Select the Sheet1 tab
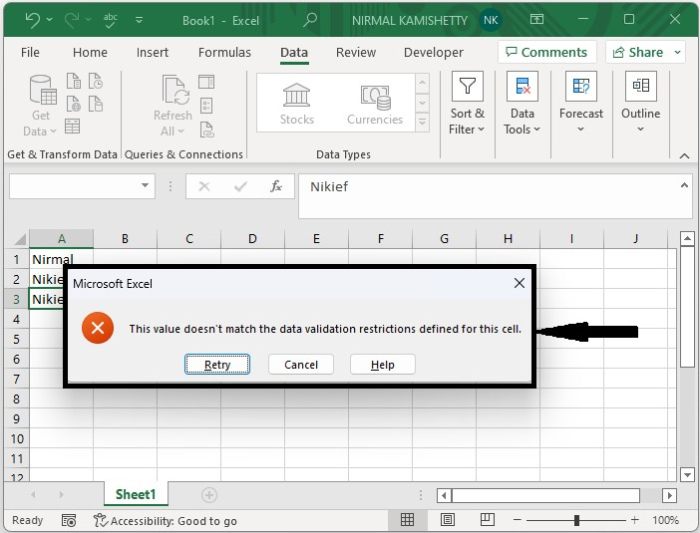Screen dimensions: 700x533 136,494
